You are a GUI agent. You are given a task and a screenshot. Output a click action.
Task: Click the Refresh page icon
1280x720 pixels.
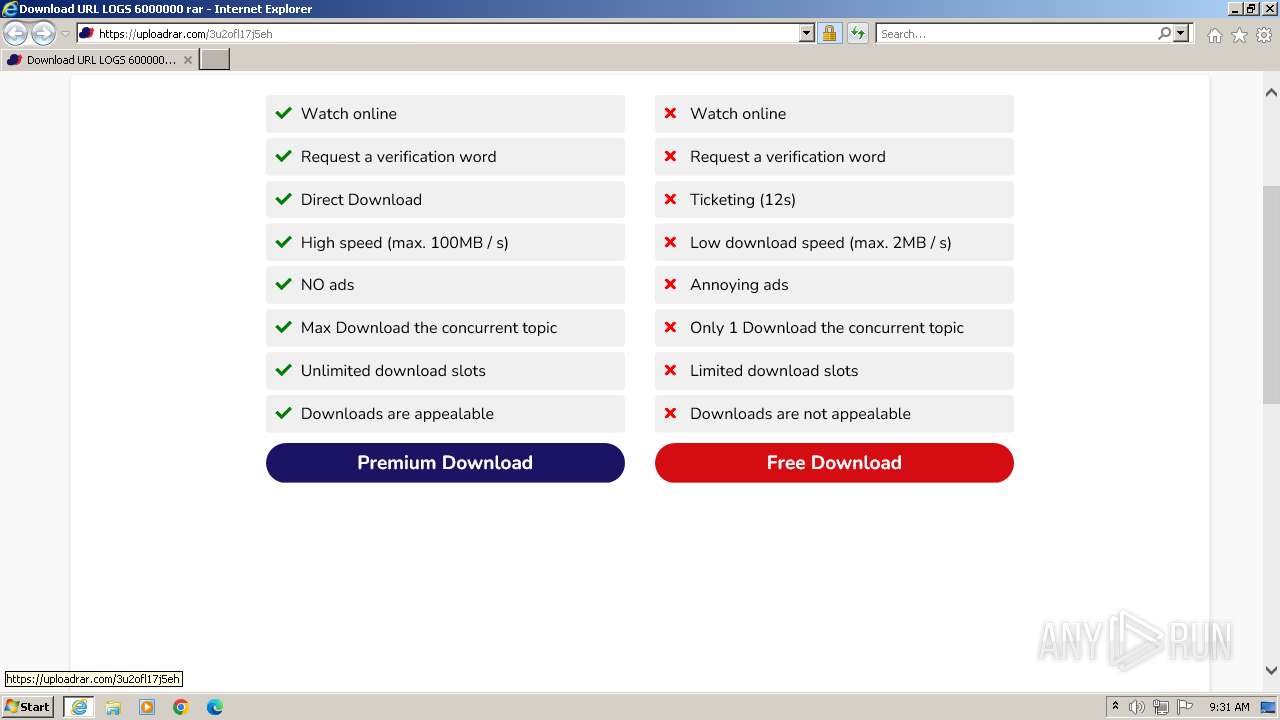pos(858,34)
